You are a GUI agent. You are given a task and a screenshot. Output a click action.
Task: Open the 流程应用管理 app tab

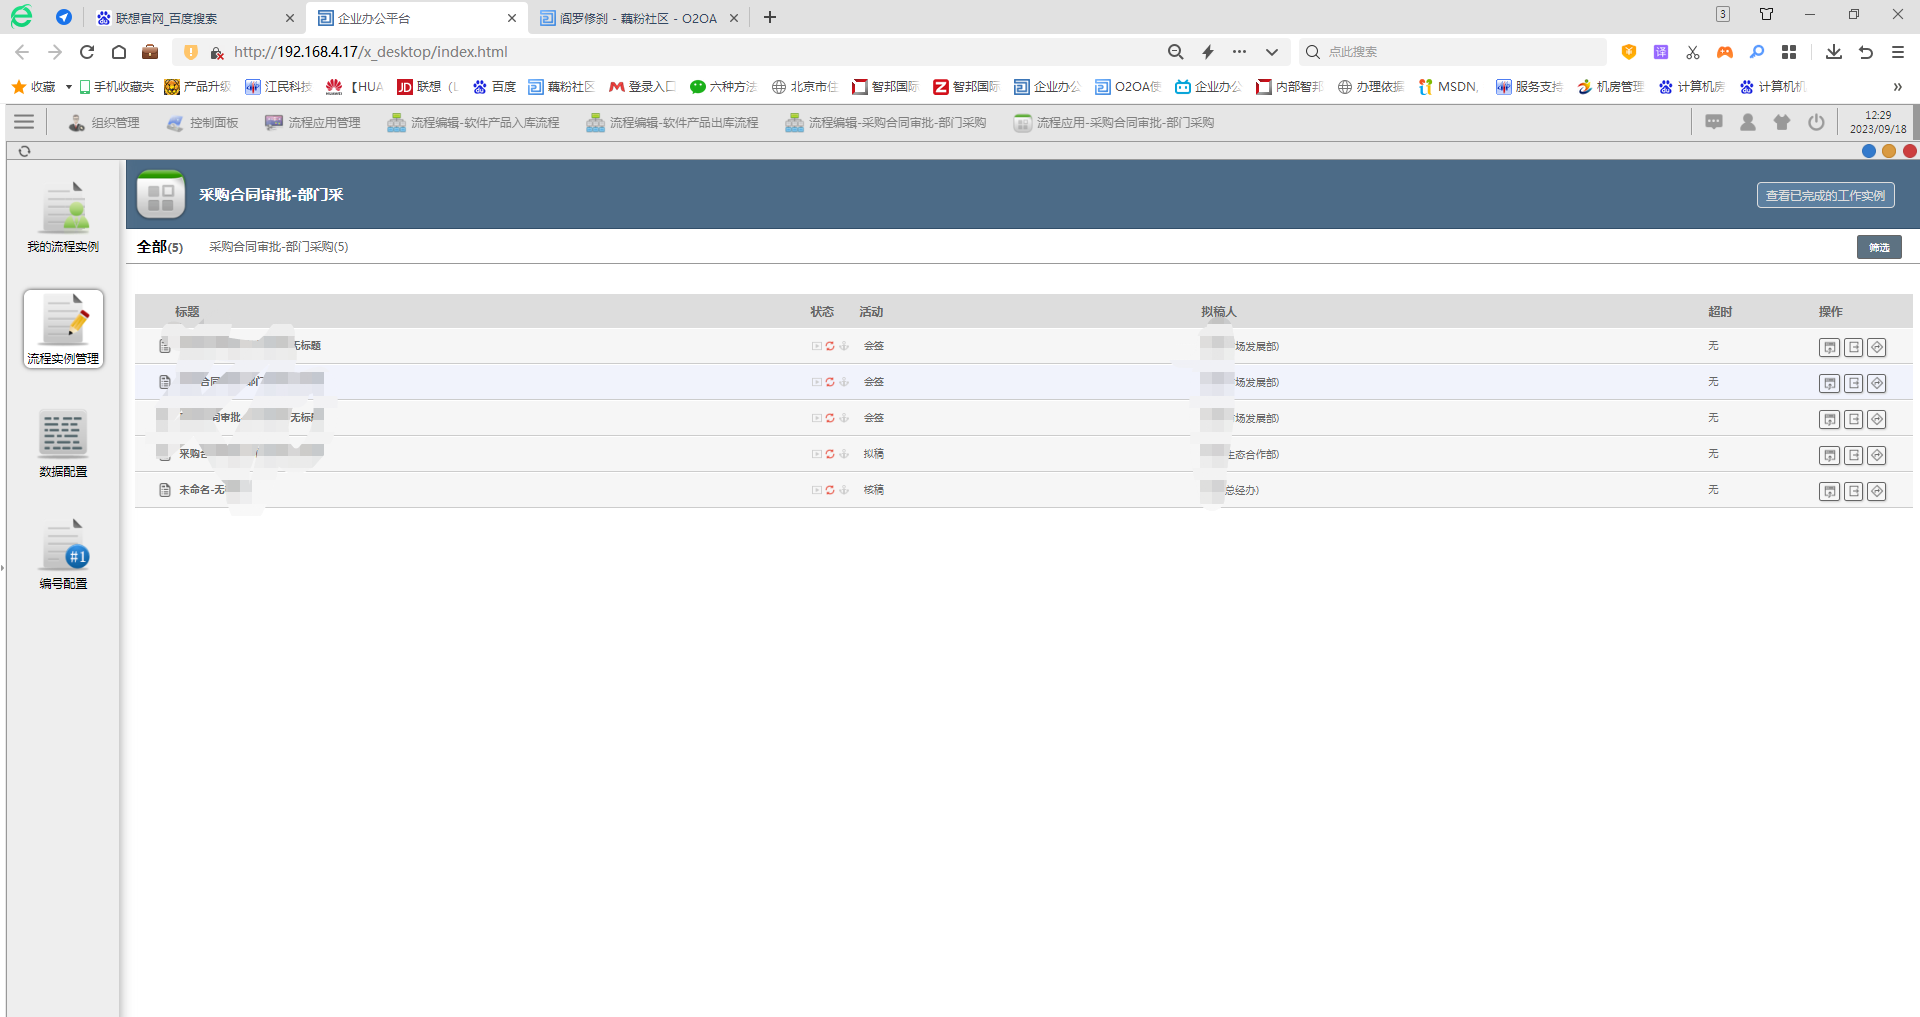(313, 122)
